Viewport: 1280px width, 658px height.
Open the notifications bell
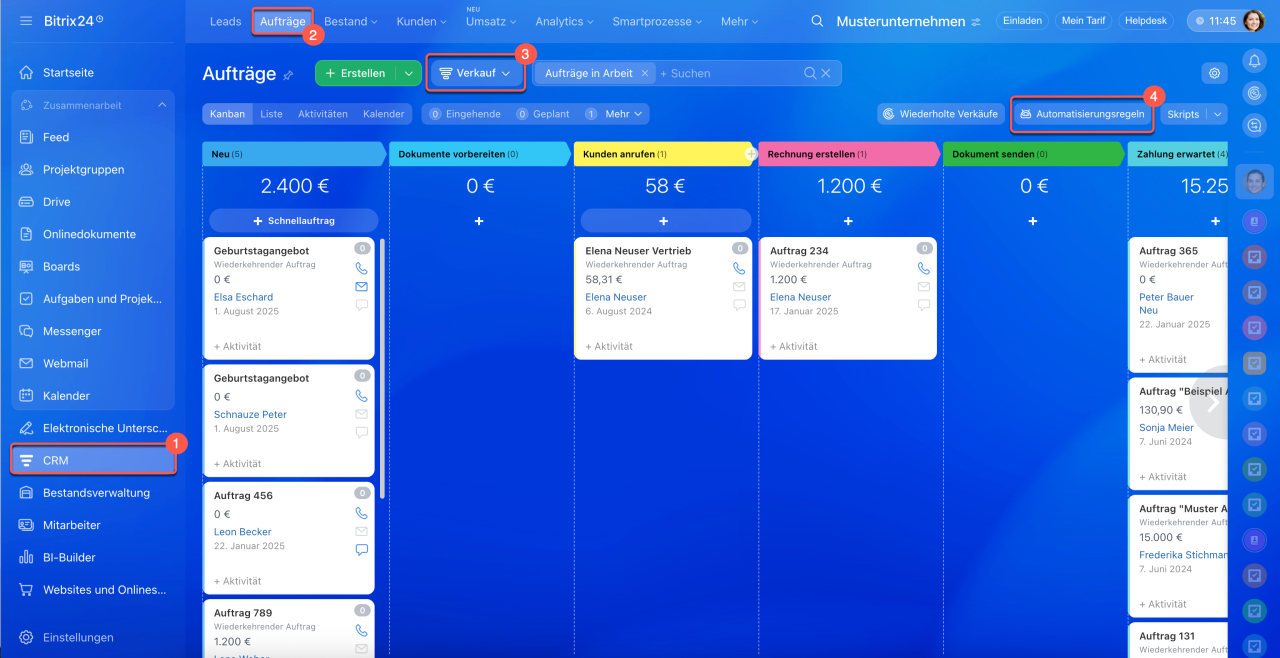pyautogui.click(x=1254, y=61)
